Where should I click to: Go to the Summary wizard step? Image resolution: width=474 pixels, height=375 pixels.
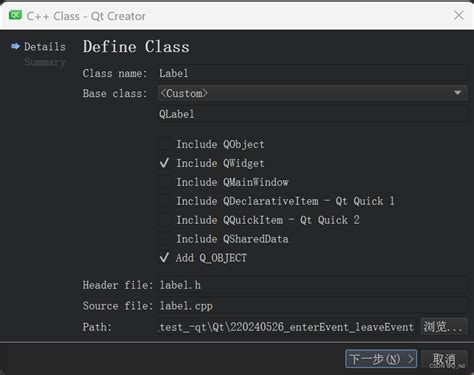pos(45,62)
